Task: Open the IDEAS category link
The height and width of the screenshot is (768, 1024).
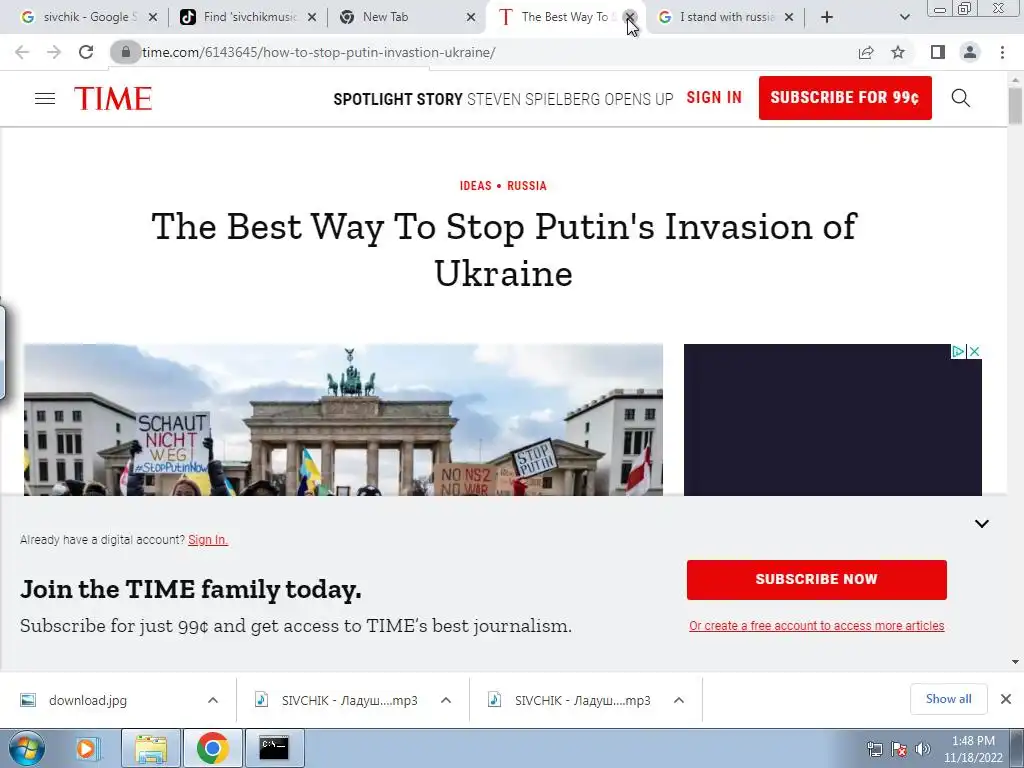Action: pyautogui.click(x=475, y=185)
